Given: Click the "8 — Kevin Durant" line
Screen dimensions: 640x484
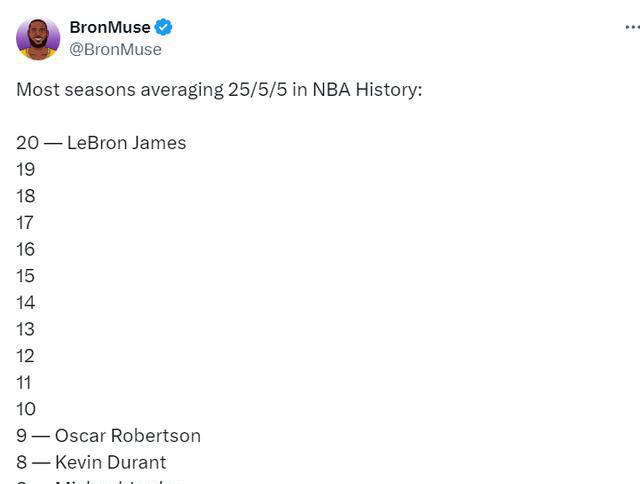Looking at the screenshot, I should [91, 462].
